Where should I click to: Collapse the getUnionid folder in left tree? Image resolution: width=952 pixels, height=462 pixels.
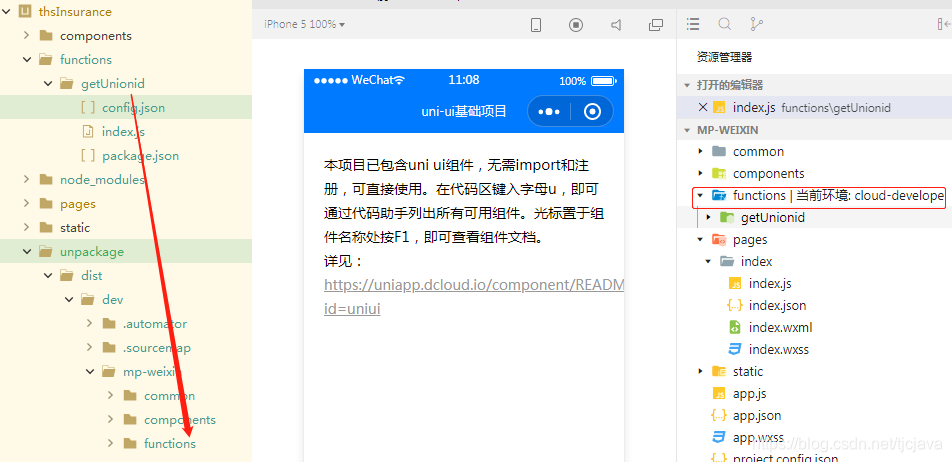pyautogui.click(x=48, y=83)
